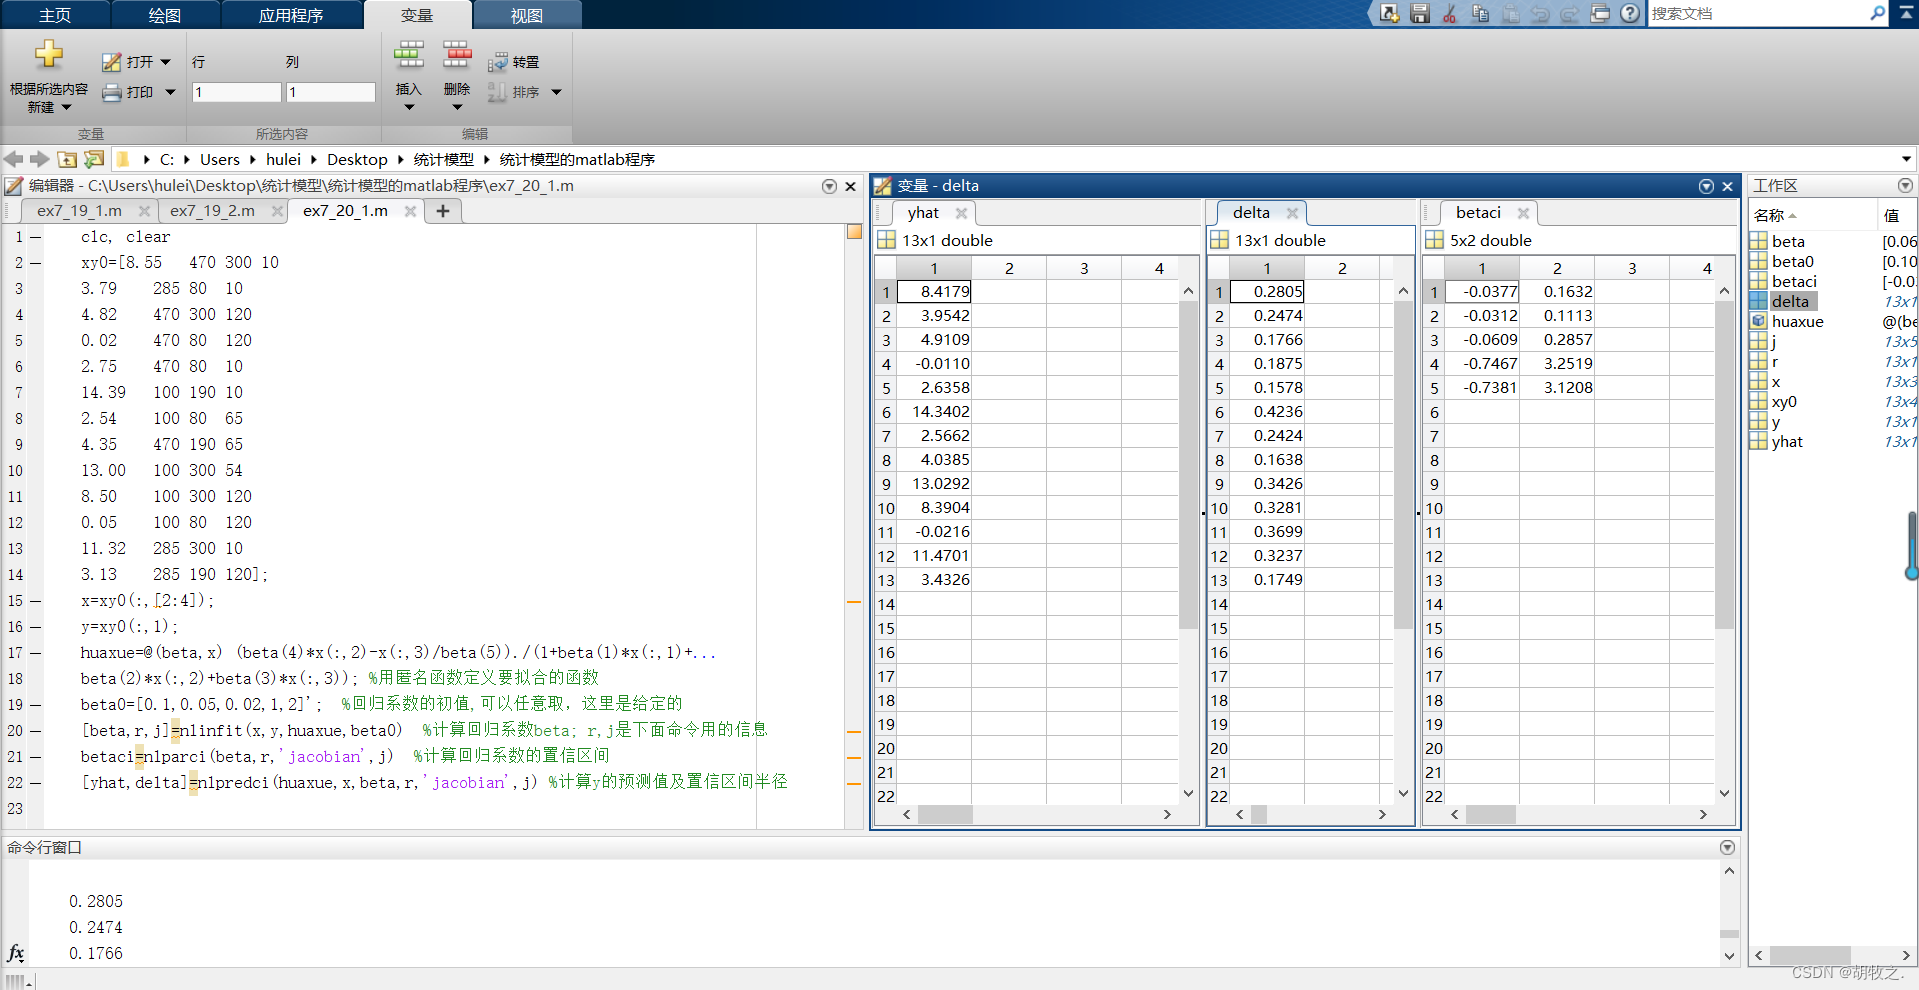
Task: Switch to the 应用程序 (Apps) tab
Action: [x=291, y=15]
